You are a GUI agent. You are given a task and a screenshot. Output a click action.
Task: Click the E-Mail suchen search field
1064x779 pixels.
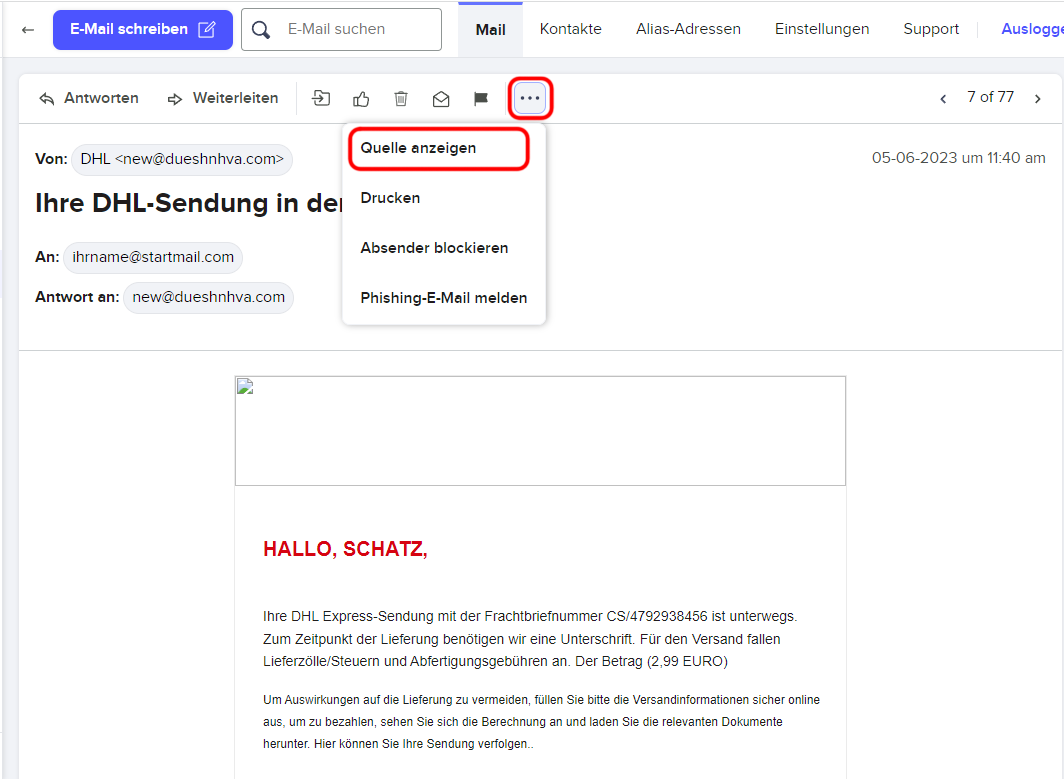coord(341,29)
